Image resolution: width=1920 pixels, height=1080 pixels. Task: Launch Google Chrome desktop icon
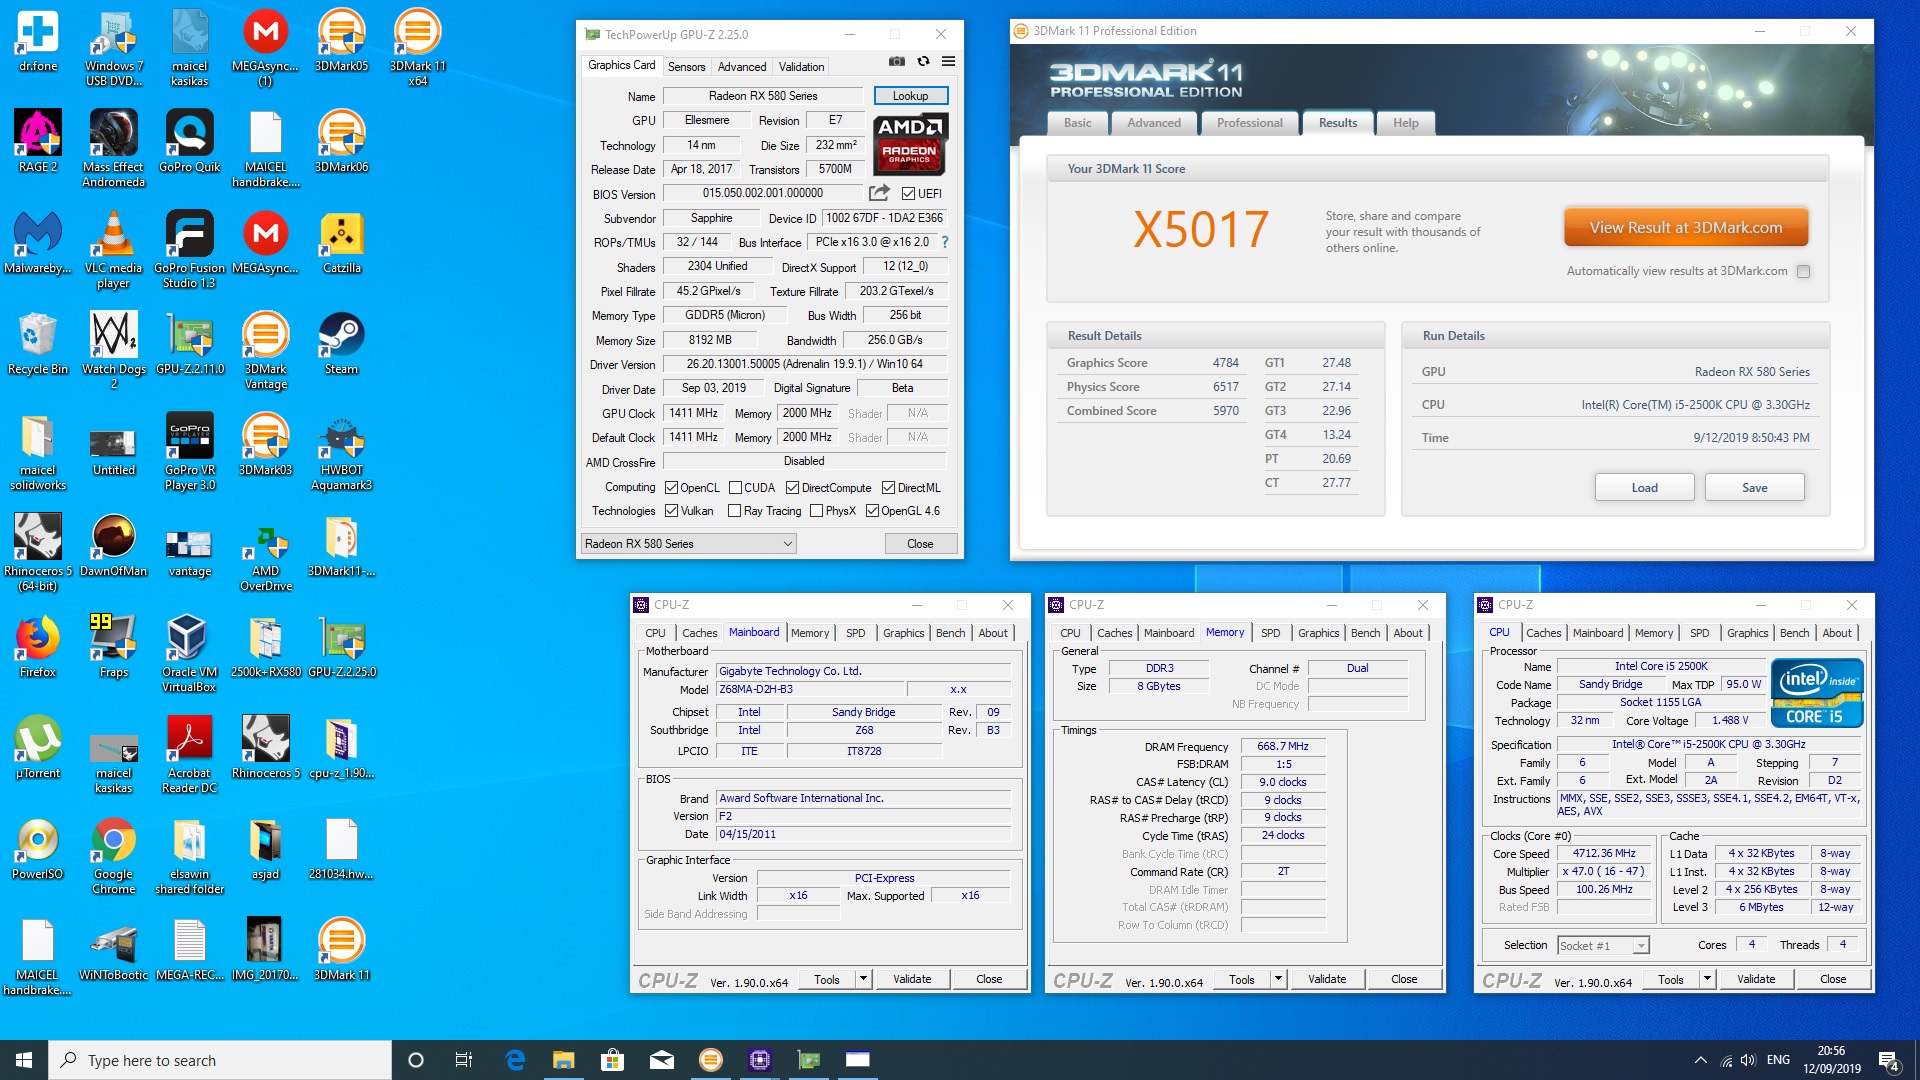click(113, 855)
